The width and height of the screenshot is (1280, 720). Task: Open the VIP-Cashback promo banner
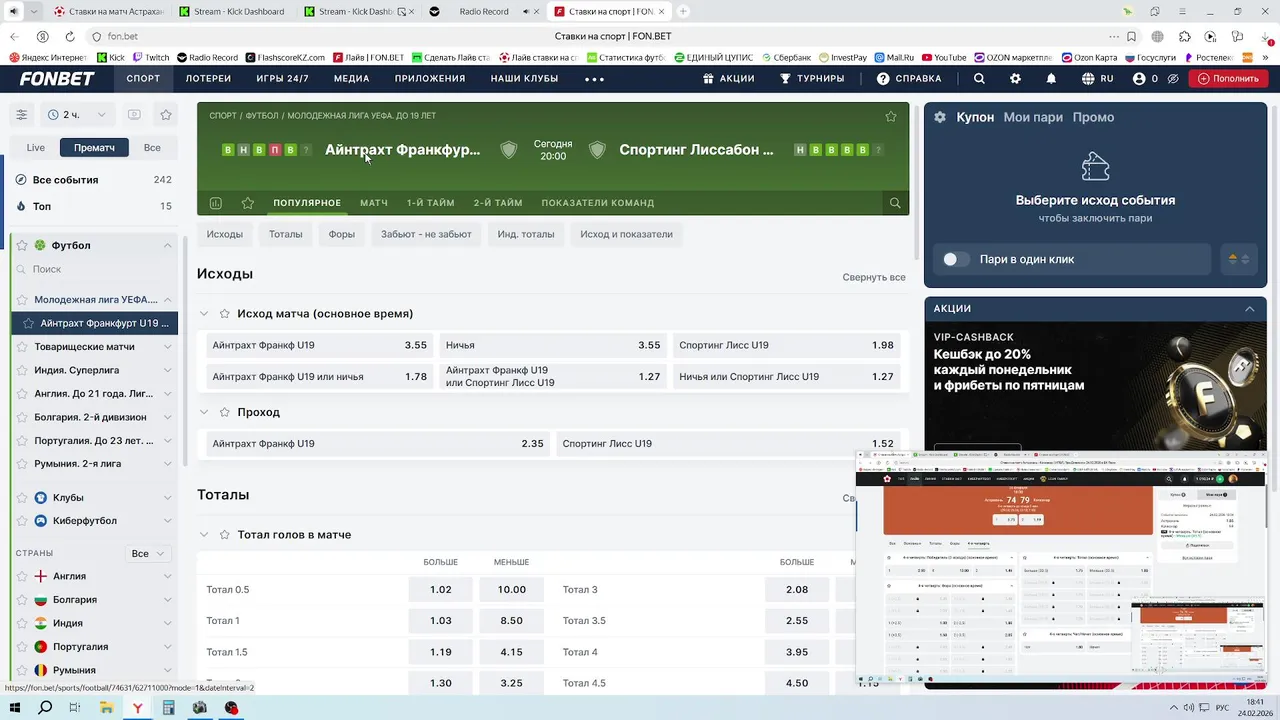point(1095,385)
